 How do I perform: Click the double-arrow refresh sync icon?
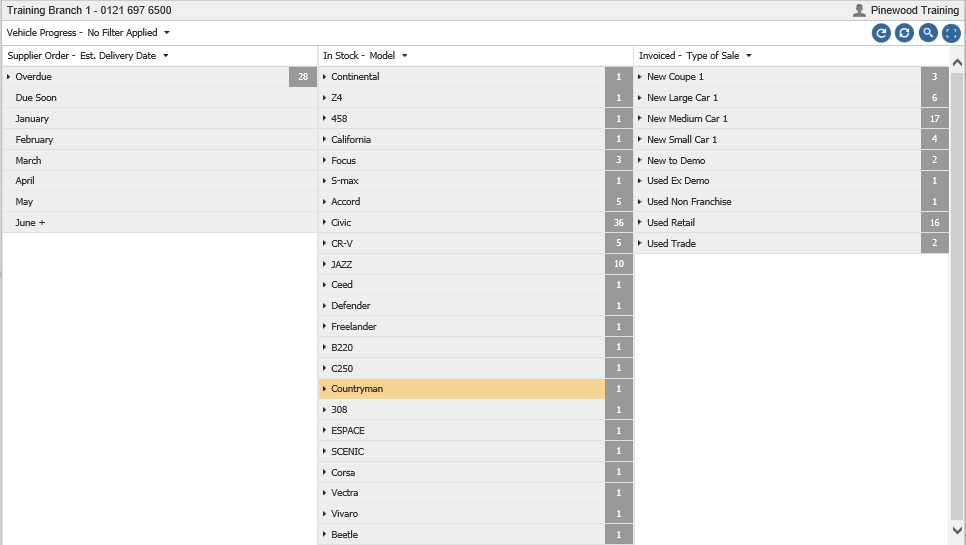904,33
